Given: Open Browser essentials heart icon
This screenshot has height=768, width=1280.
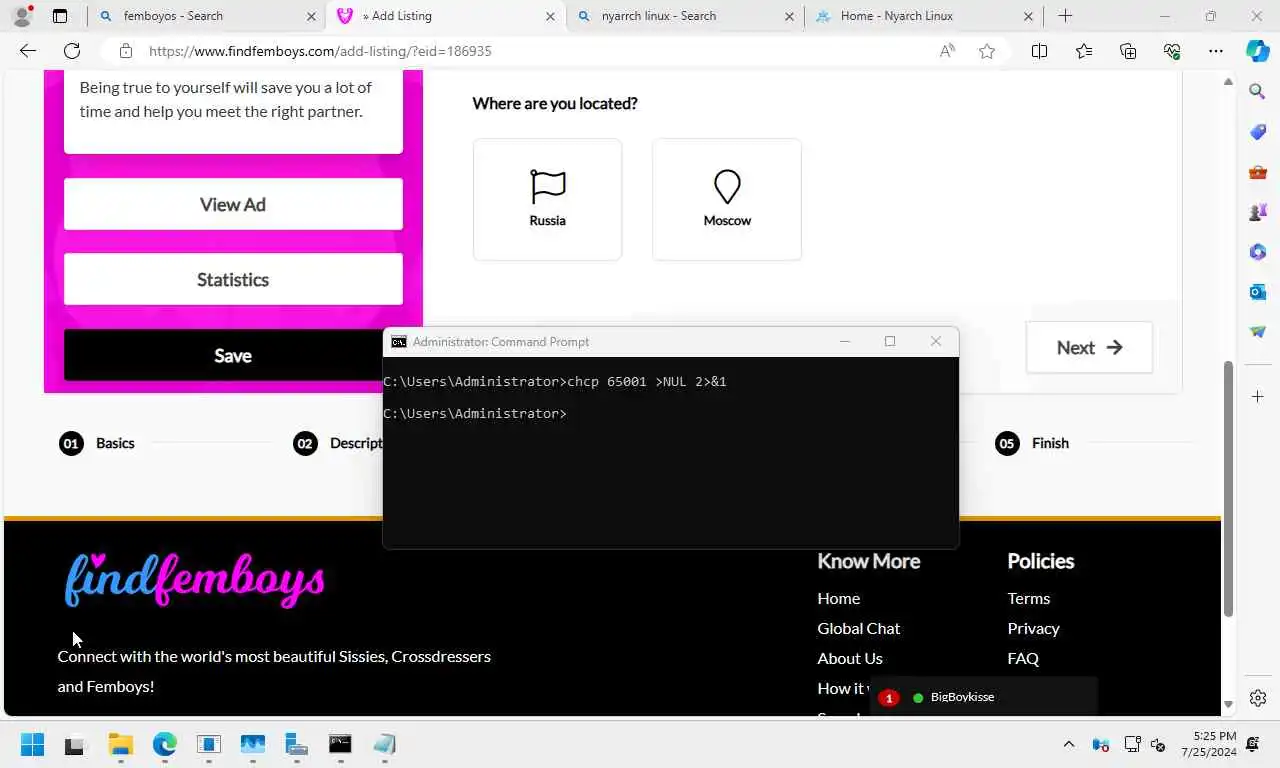Looking at the screenshot, I should pos(1172,51).
